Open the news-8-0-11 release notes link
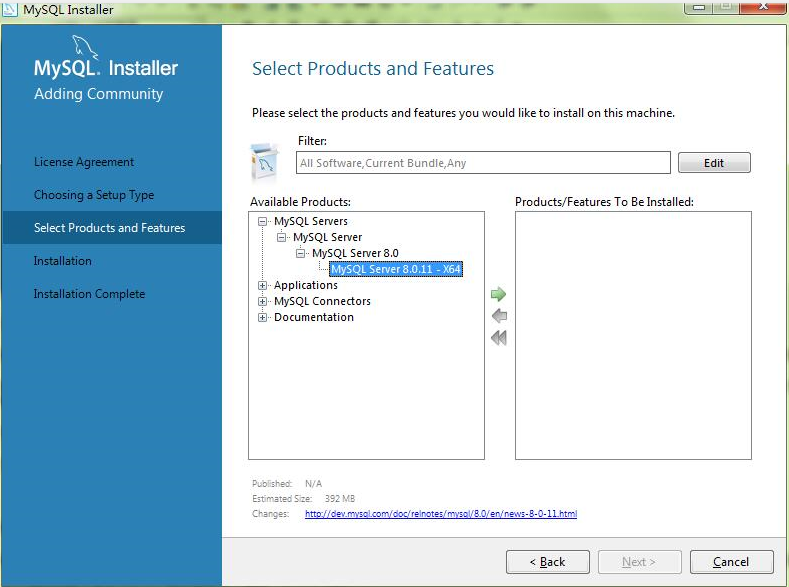Screen dimensions: 789x587 (441, 514)
